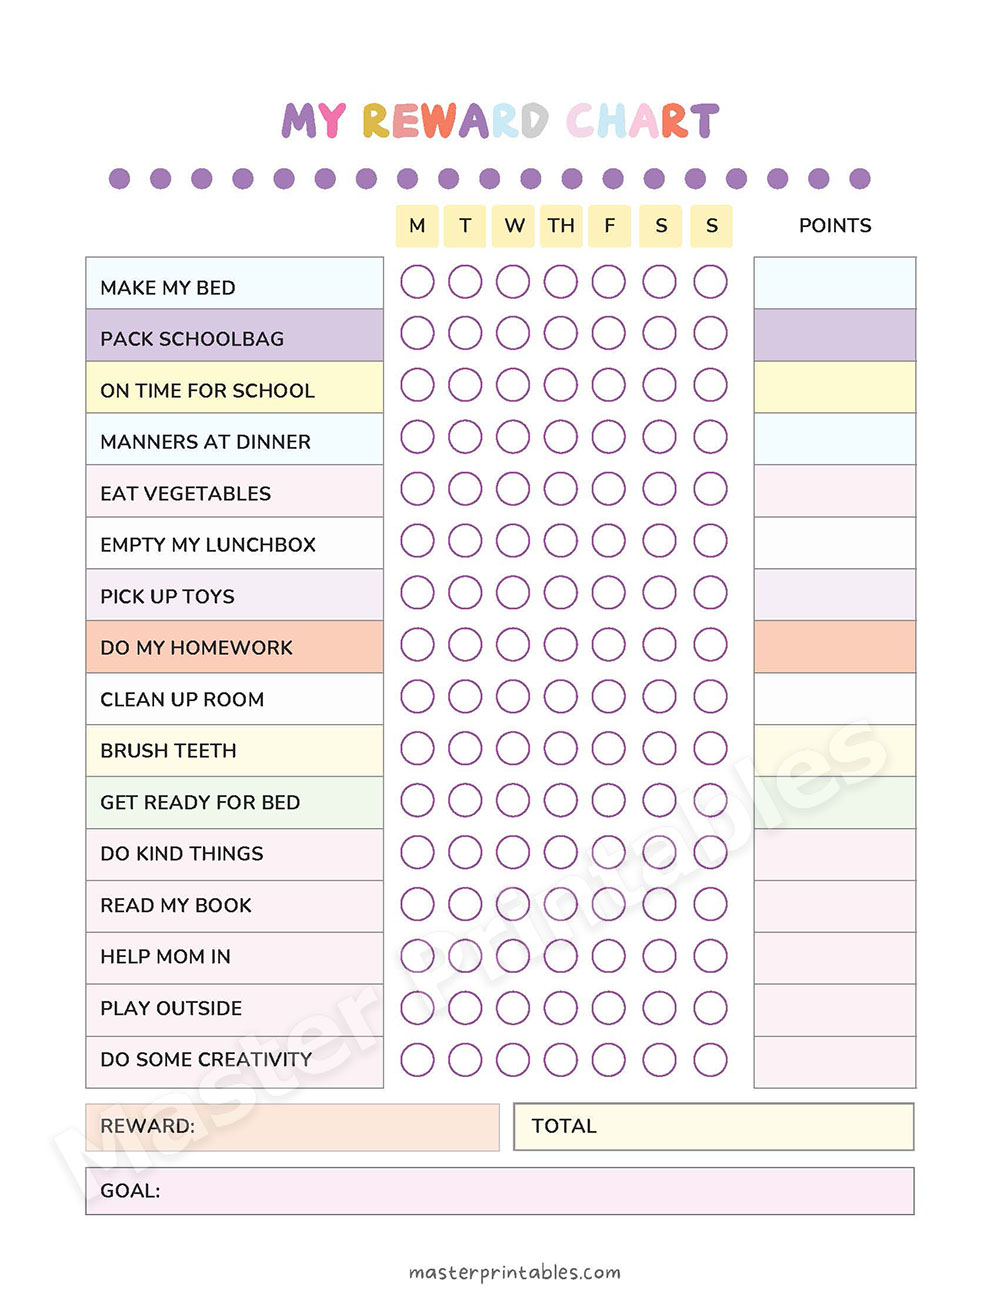Tick Tuesday circle for Play Outside
The height and width of the screenshot is (1294, 1000).
(x=465, y=1007)
